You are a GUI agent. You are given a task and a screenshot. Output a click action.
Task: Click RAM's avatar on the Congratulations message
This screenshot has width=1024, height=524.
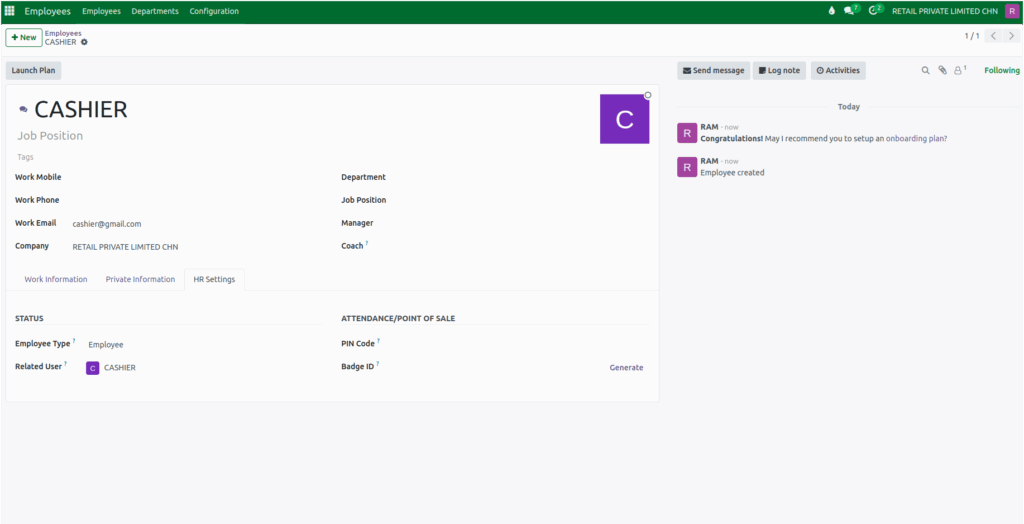(x=687, y=133)
